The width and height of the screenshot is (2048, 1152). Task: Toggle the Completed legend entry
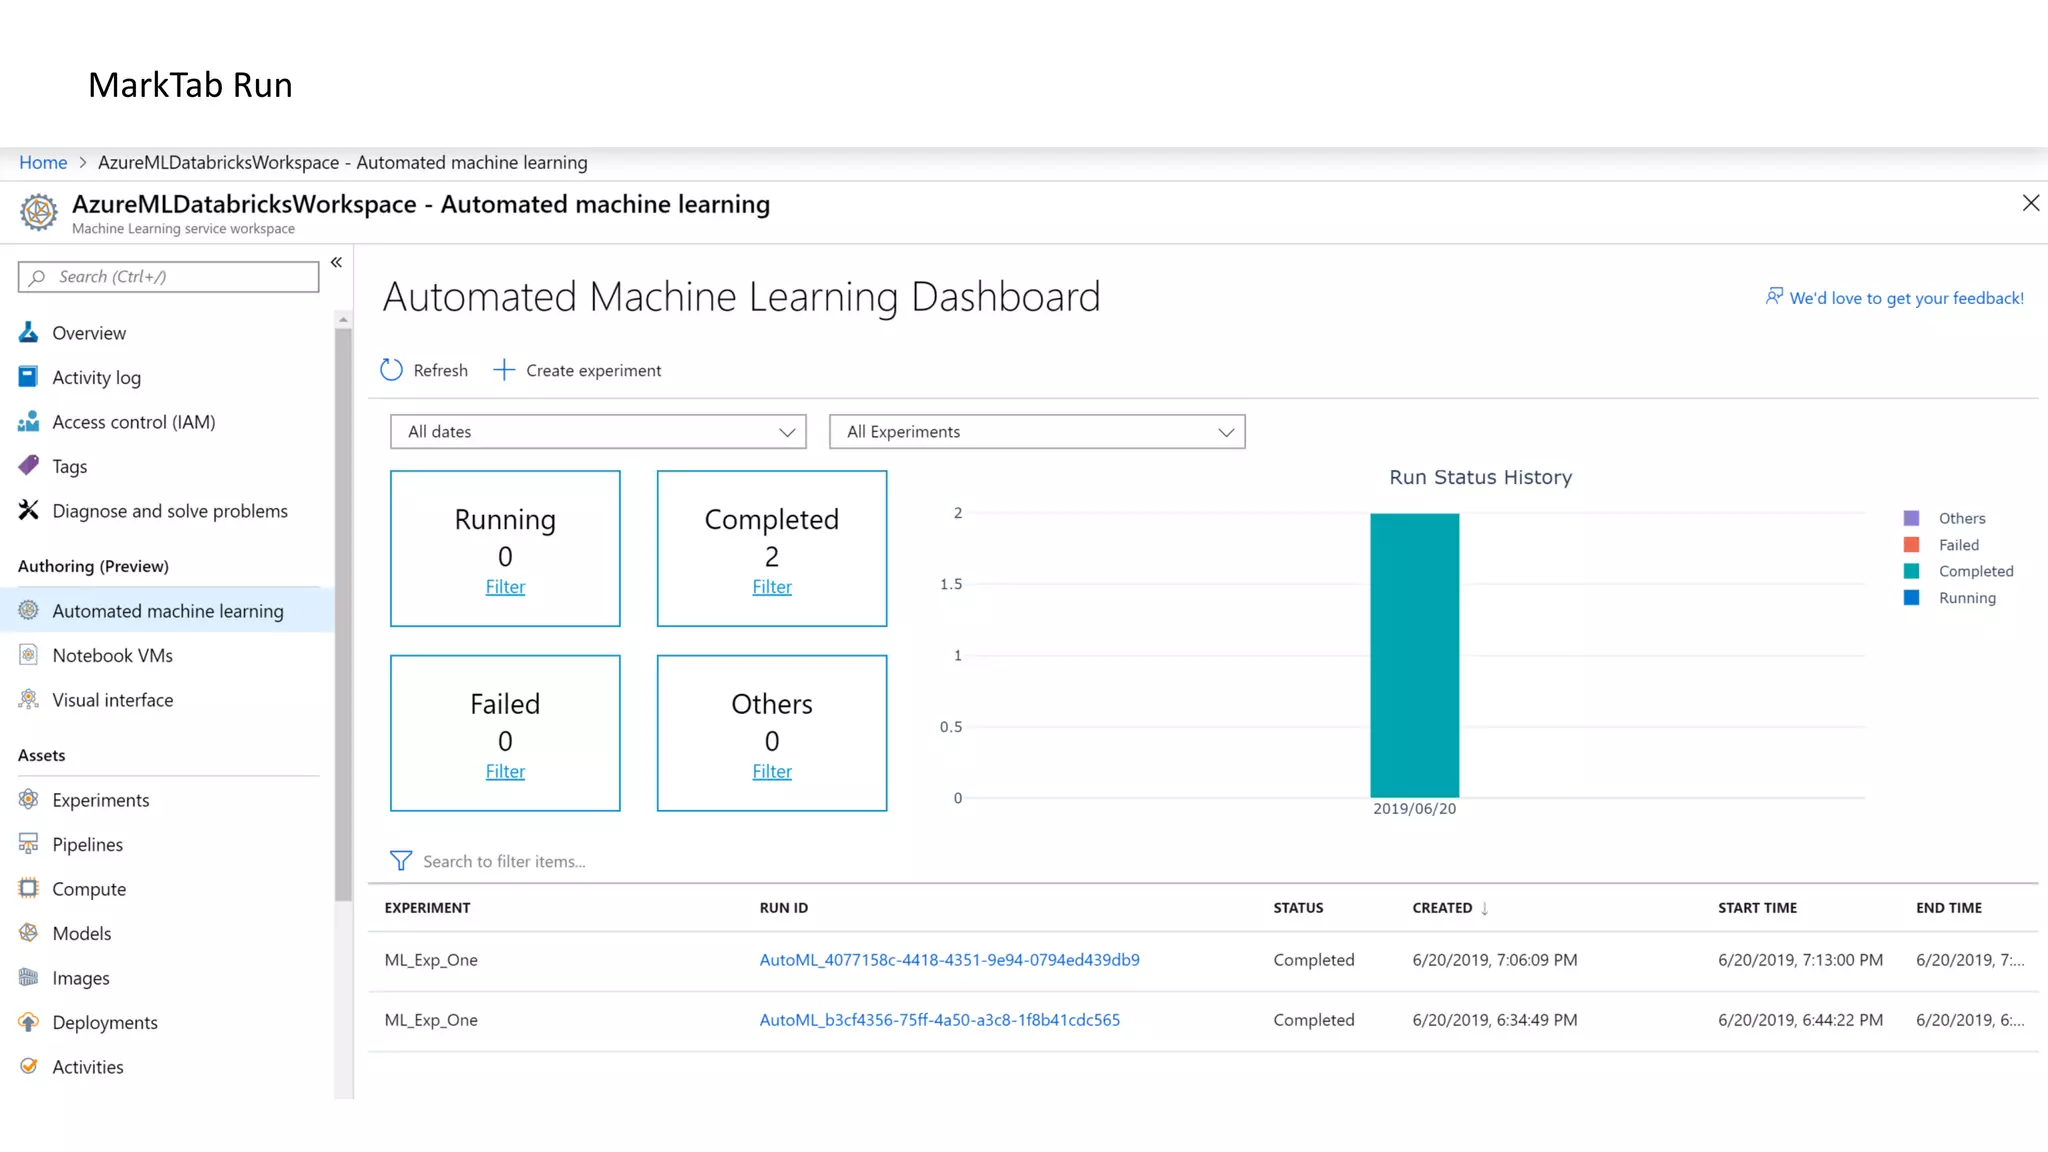click(1975, 571)
